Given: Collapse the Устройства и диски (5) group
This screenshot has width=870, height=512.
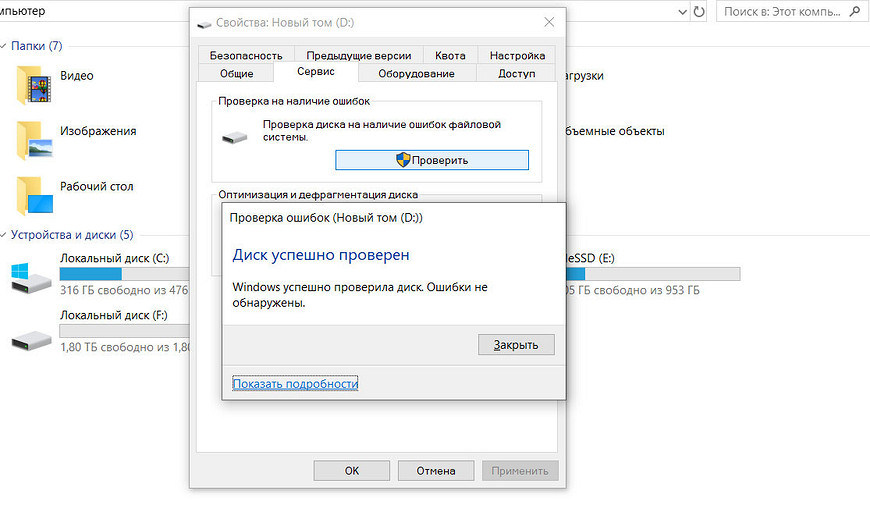Looking at the screenshot, I should tap(5, 235).
